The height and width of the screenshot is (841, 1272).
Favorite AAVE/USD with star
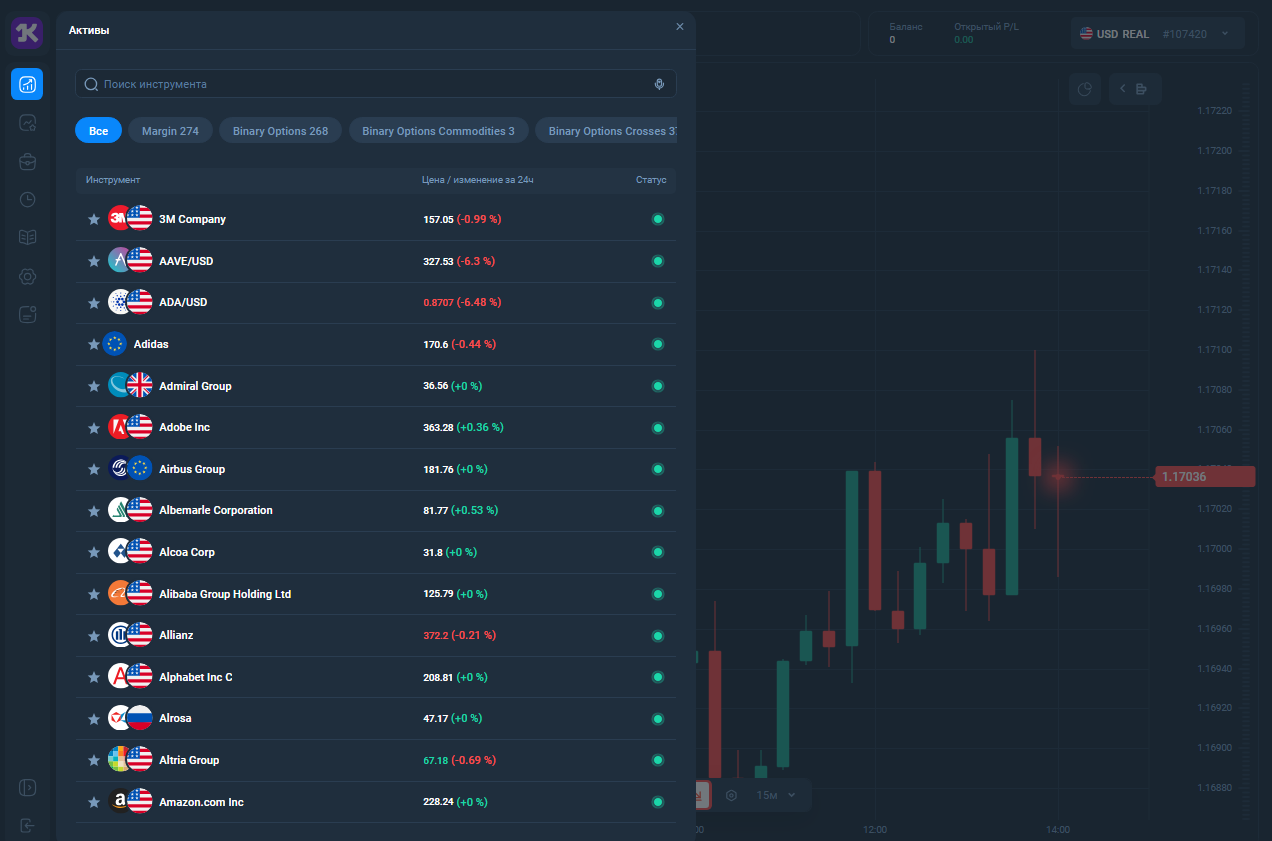94,261
